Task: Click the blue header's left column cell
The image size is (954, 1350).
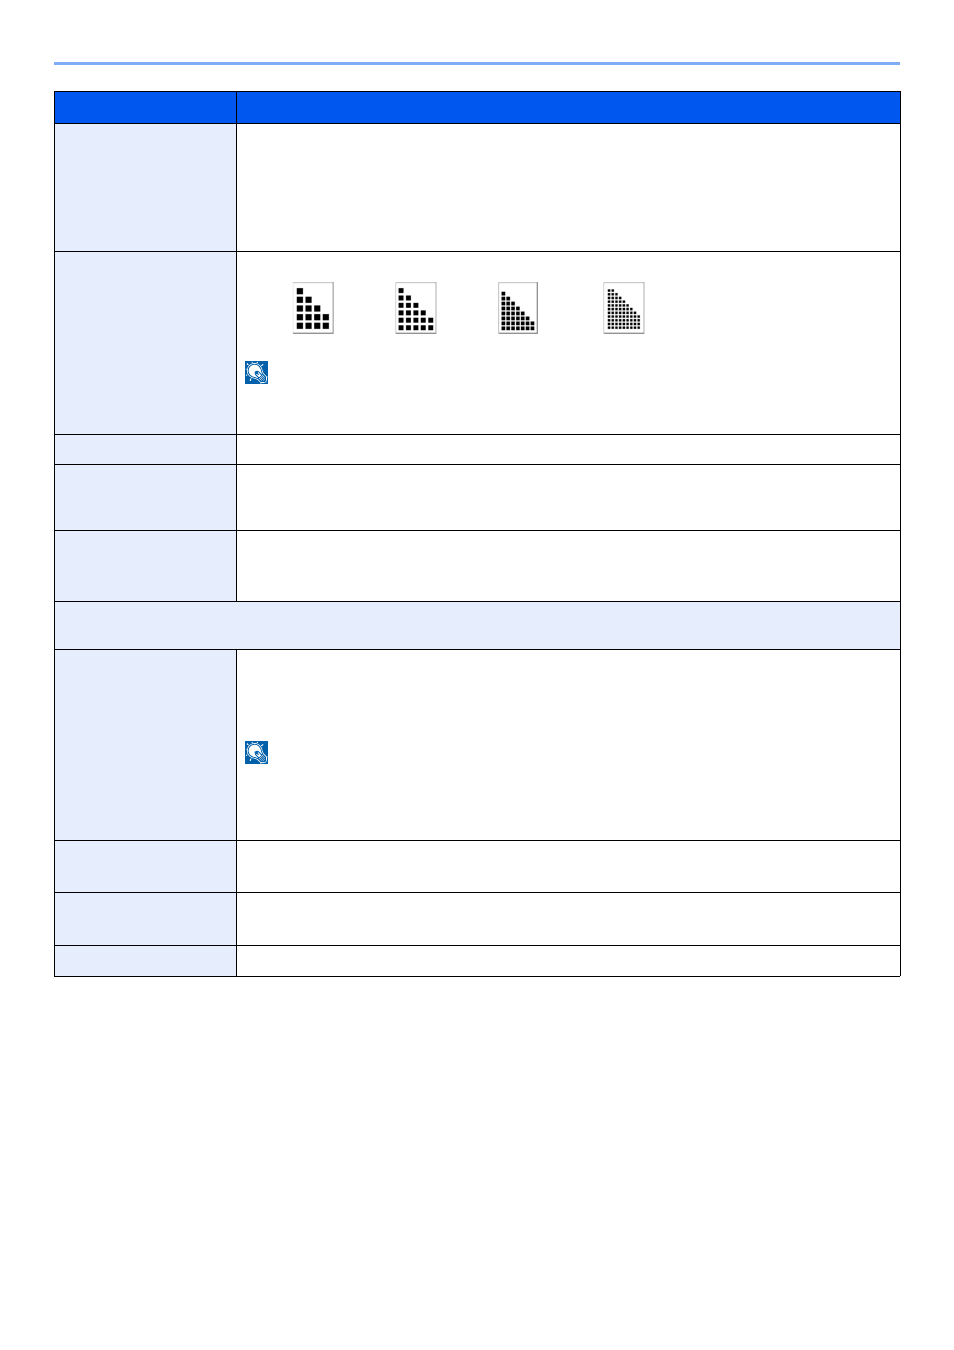Action: (145, 108)
